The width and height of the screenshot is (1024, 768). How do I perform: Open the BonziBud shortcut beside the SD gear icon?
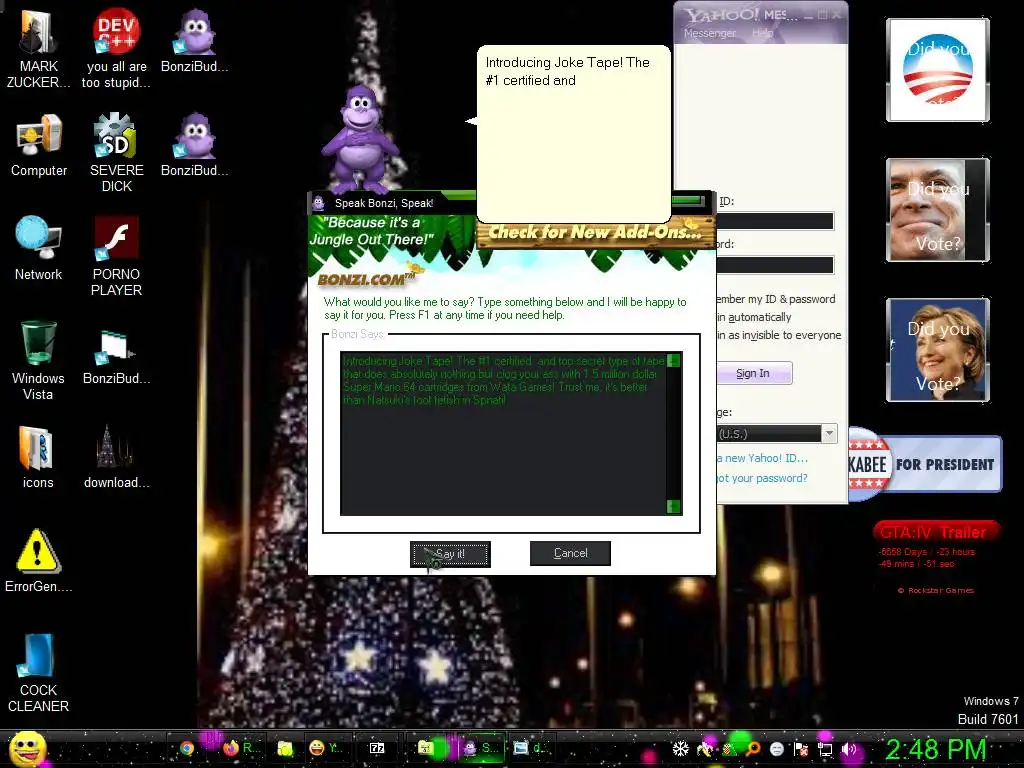195,144
